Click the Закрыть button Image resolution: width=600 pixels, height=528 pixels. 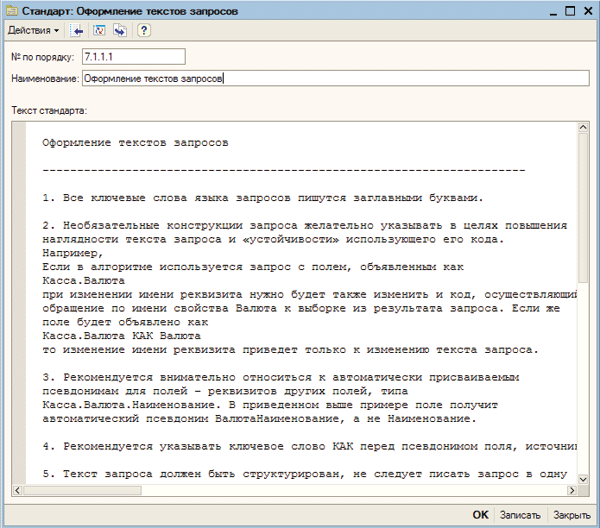pyautogui.click(x=572, y=515)
